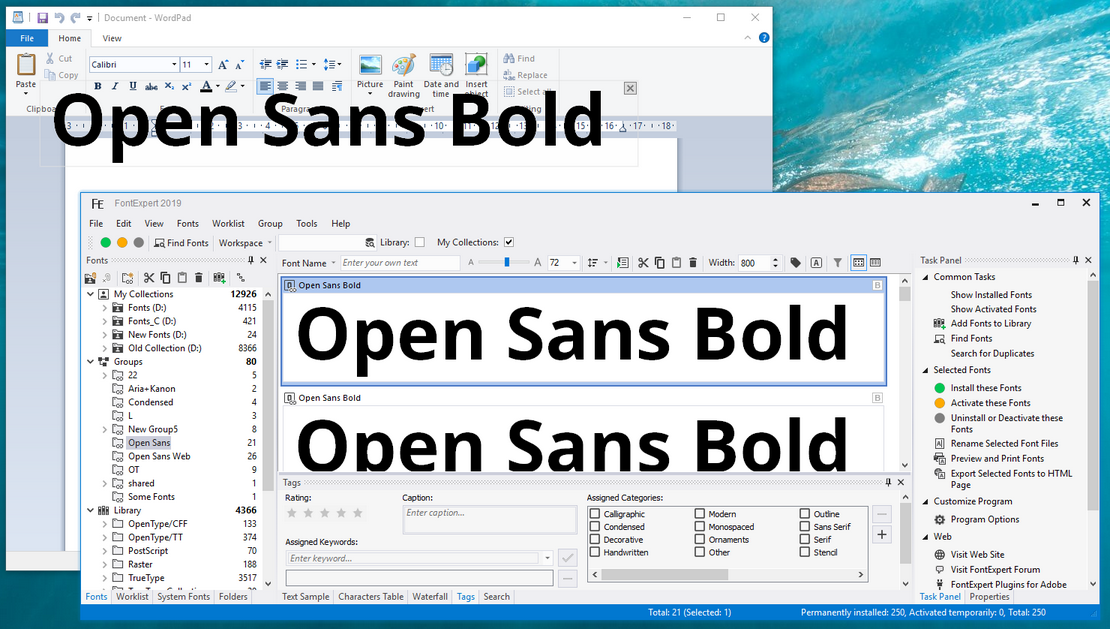Click the green Install fonts circle in toolbar
Screen dimensions: 1110x629
[x=105, y=243]
